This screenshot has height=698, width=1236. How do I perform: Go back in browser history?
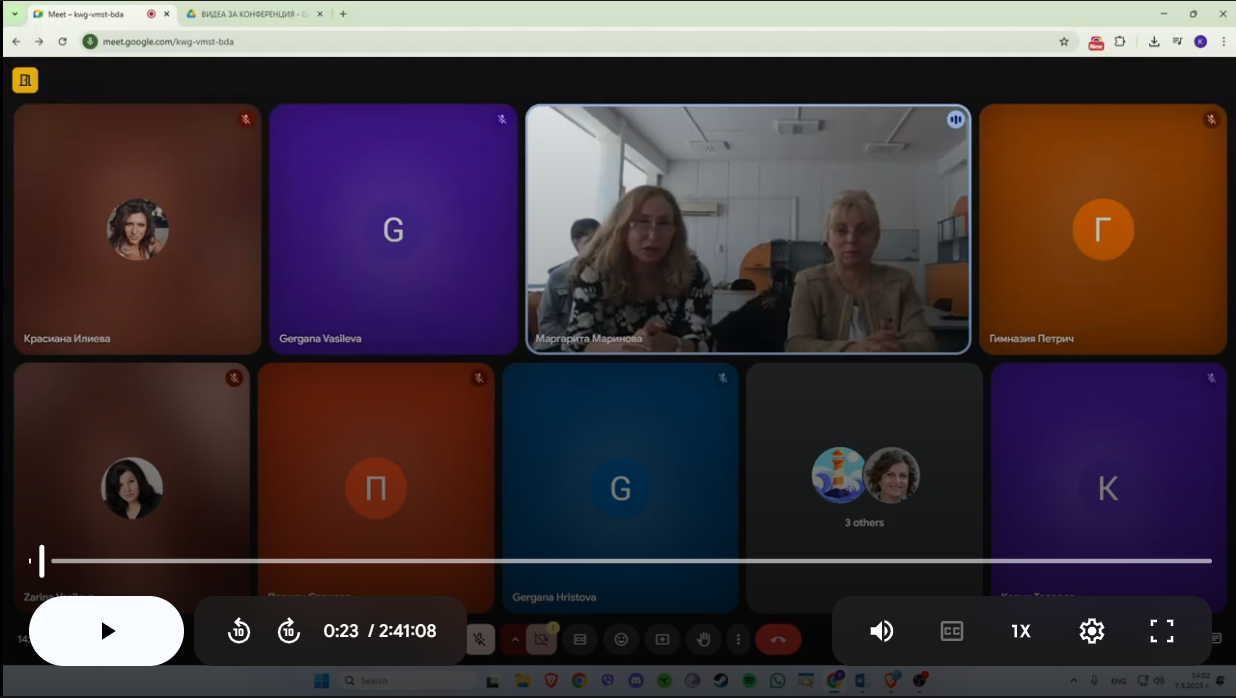coord(16,42)
